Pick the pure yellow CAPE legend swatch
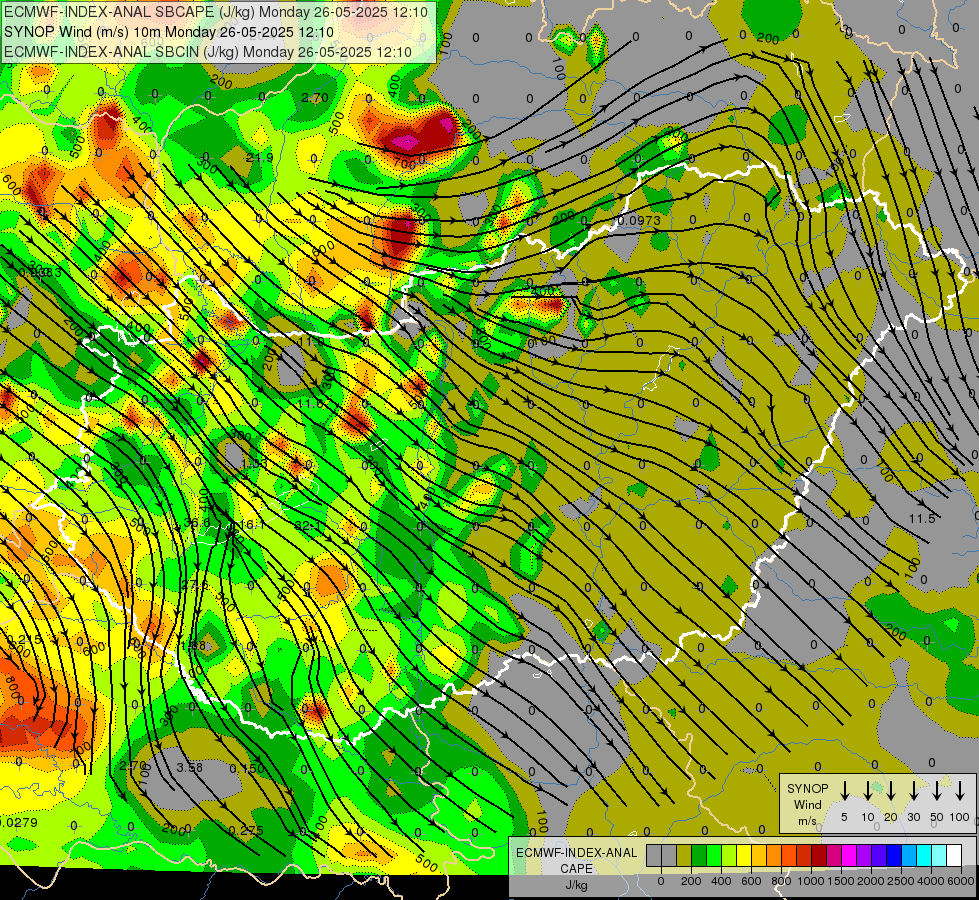The height and width of the screenshot is (900, 979). (x=744, y=856)
